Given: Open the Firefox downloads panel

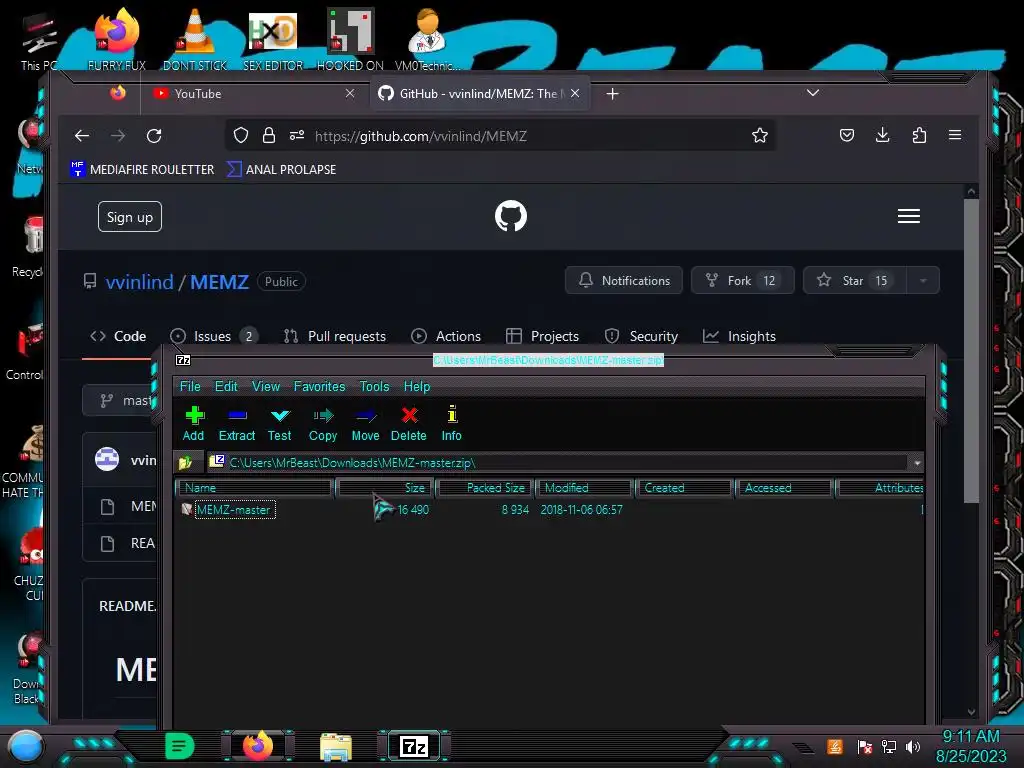Looking at the screenshot, I should tap(882, 135).
